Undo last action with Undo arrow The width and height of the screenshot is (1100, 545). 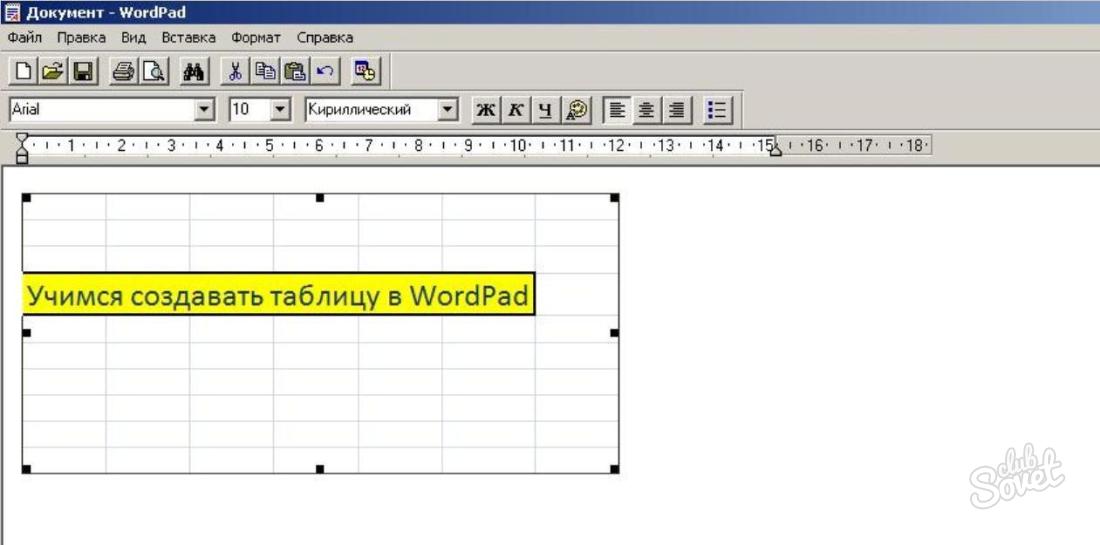point(325,72)
